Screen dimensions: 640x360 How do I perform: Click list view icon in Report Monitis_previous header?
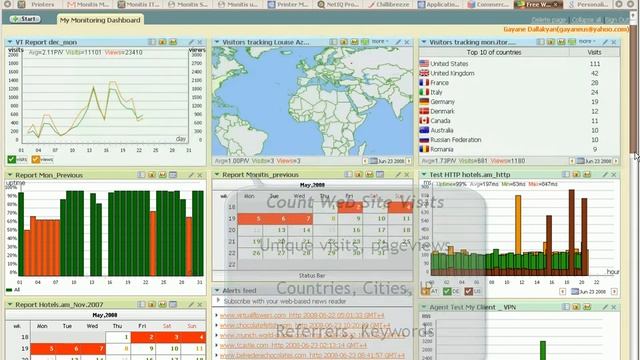[x=348, y=175]
